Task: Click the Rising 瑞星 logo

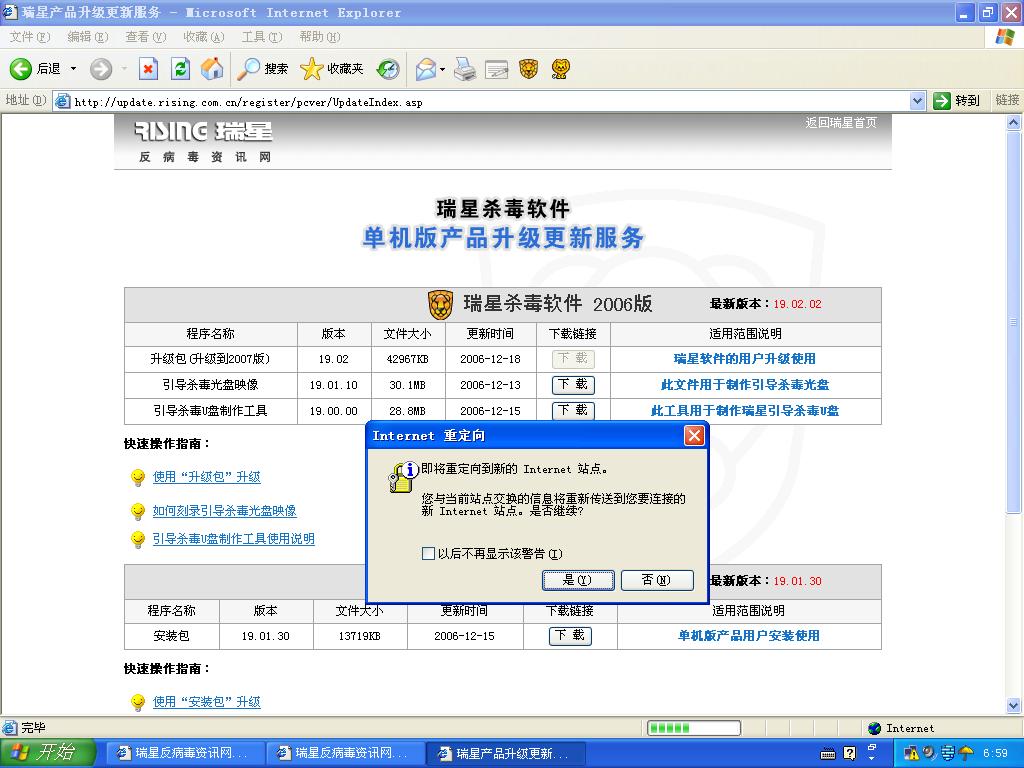Action: coord(203,132)
